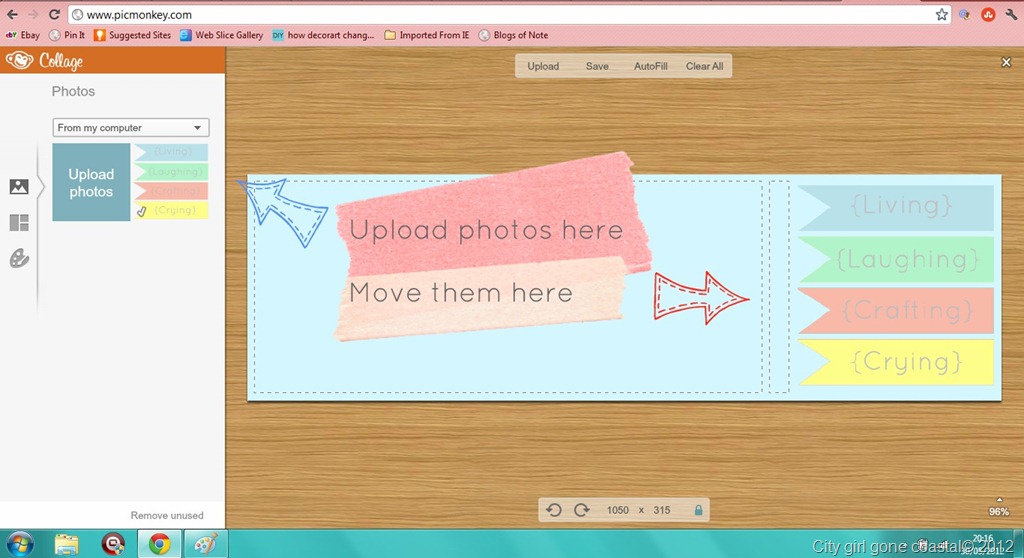Go forward in the browser

coord(33,14)
